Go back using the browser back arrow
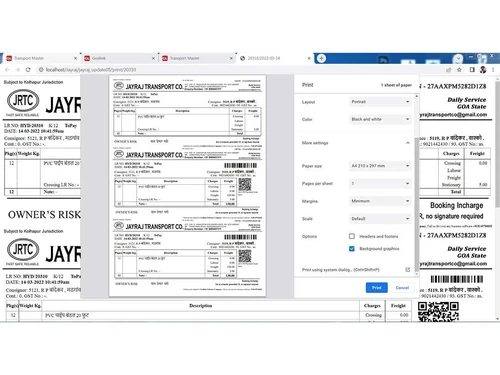The width and height of the screenshot is (500, 375). (x=7, y=70)
